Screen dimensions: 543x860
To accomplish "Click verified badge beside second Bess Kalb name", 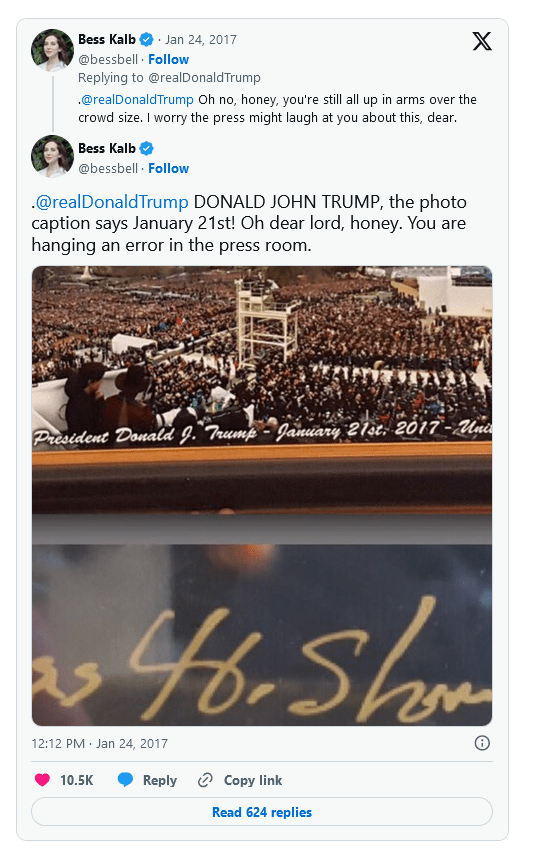I will 146,148.
